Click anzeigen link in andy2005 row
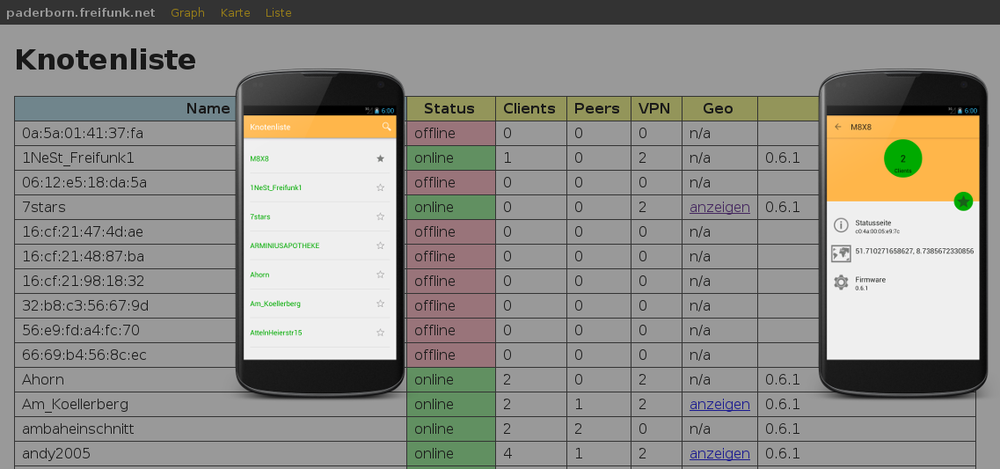The width and height of the screenshot is (1000, 469). pyautogui.click(x=719, y=454)
